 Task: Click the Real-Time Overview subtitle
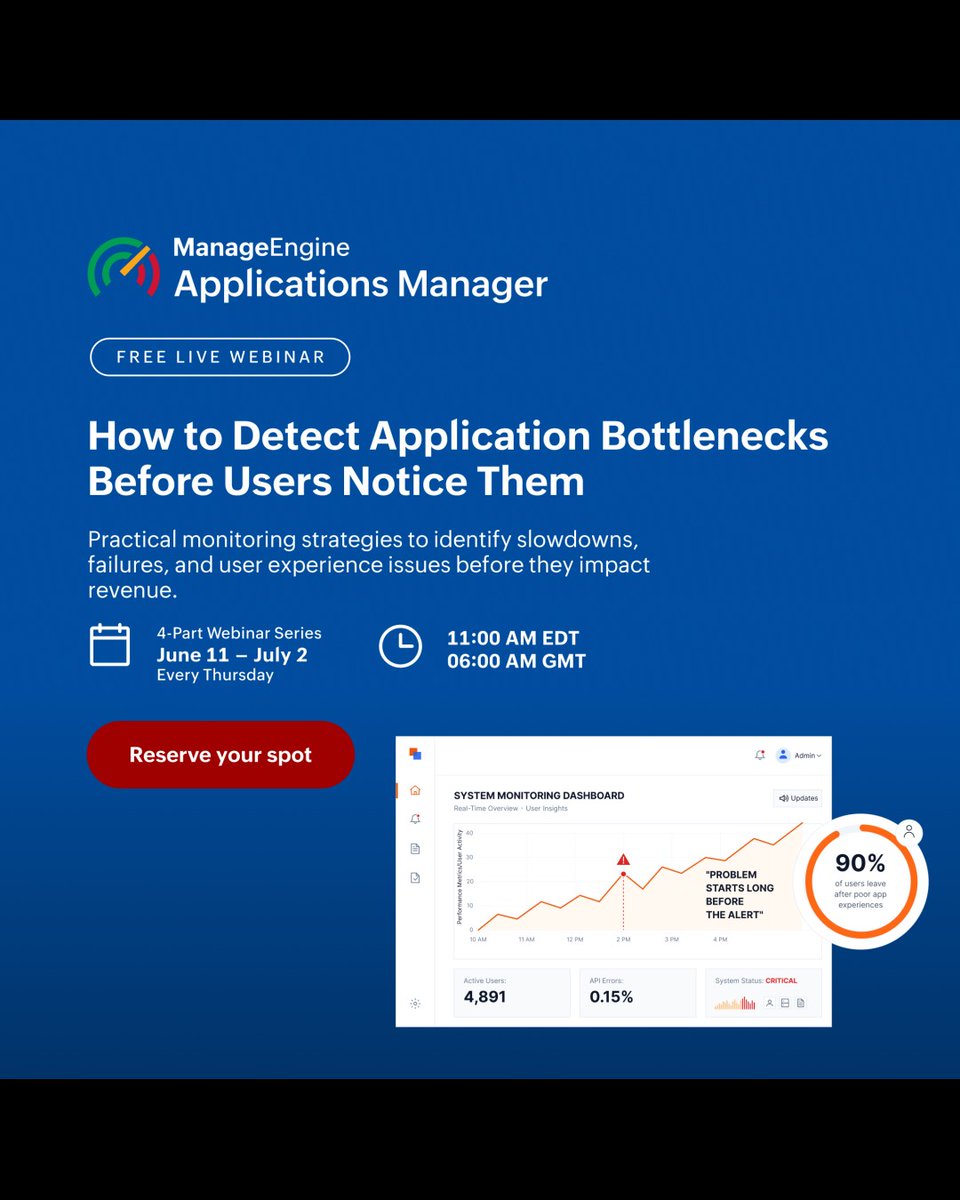pos(486,808)
